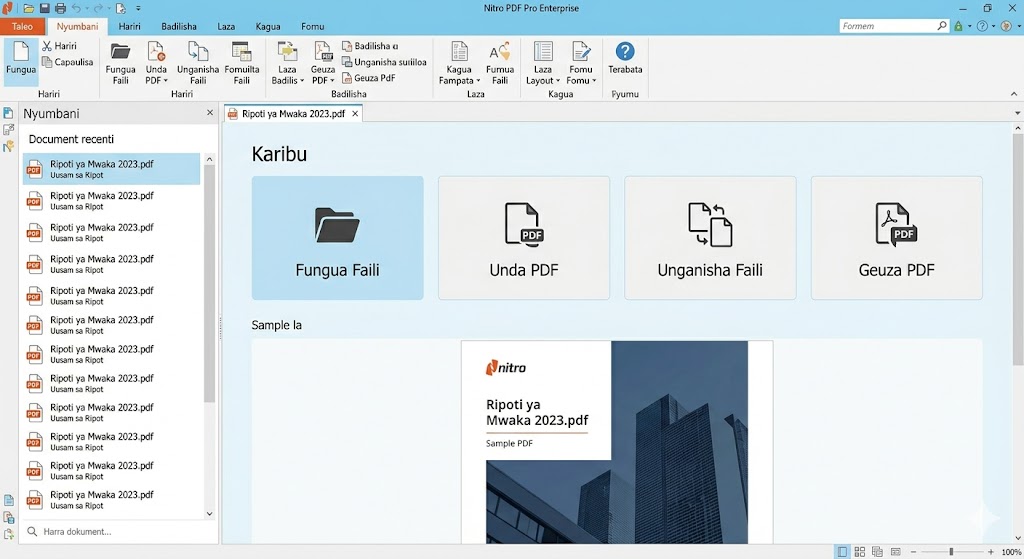Viewport: 1024px width, 559px height.
Task: Click the Print icon in quick access toolbar
Action: (x=60, y=8)
